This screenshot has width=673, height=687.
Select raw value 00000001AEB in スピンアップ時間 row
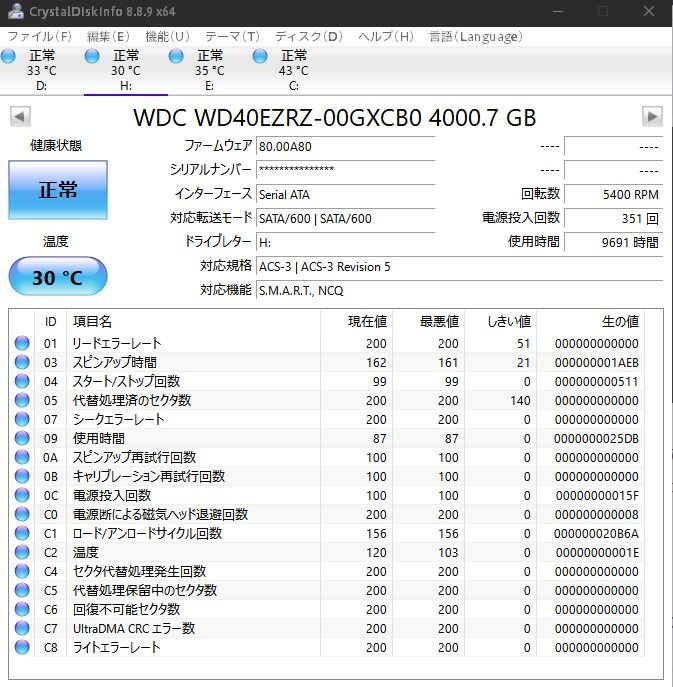point(597,363)
